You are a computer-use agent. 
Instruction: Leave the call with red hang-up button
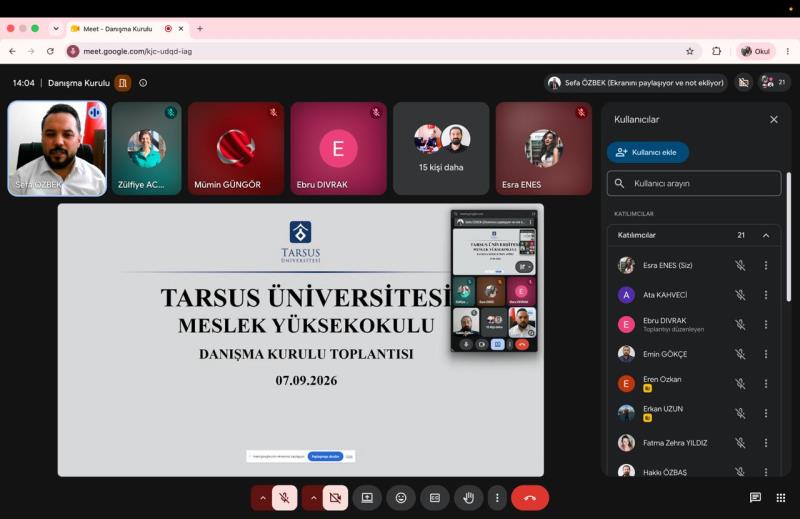point(530,498)
